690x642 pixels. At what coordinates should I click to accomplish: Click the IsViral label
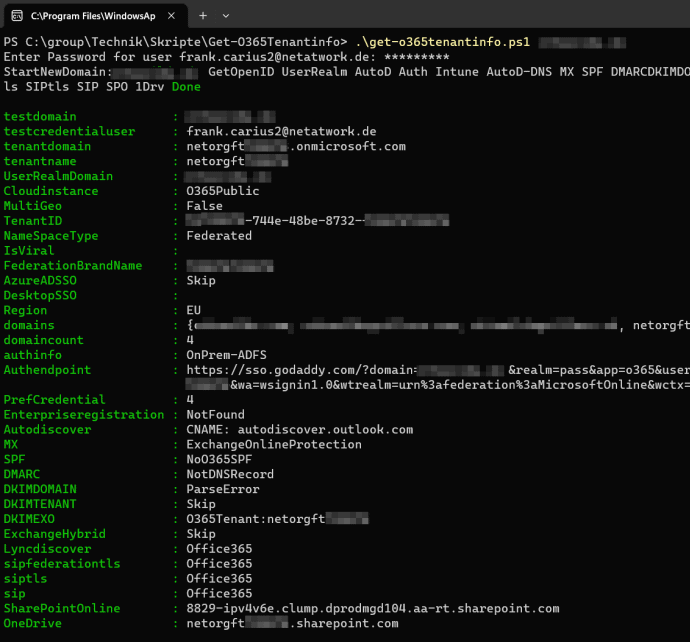29,251
